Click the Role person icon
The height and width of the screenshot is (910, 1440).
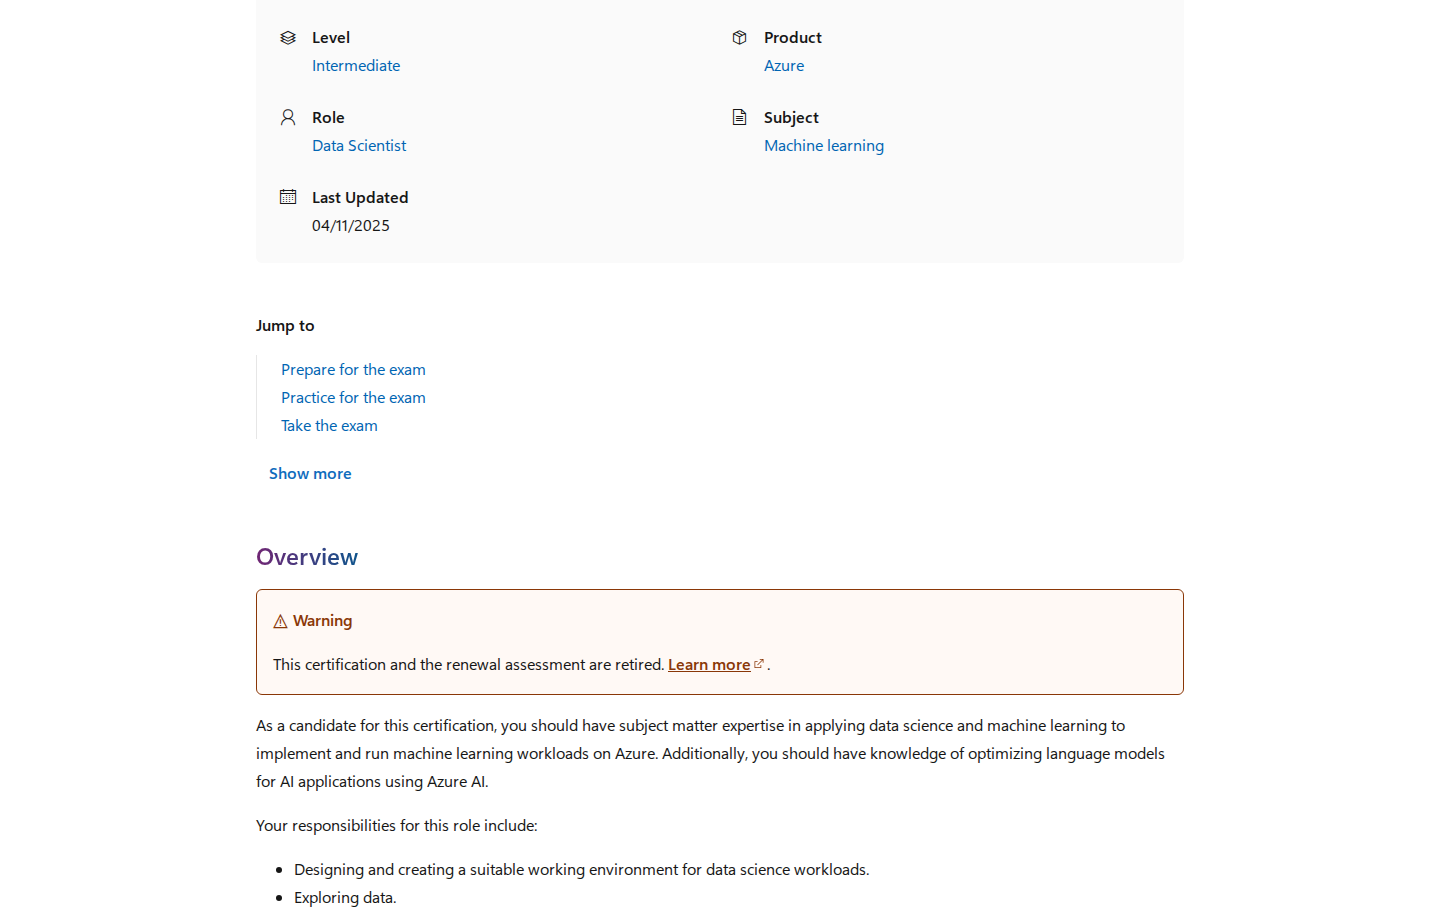coord(288,117)
